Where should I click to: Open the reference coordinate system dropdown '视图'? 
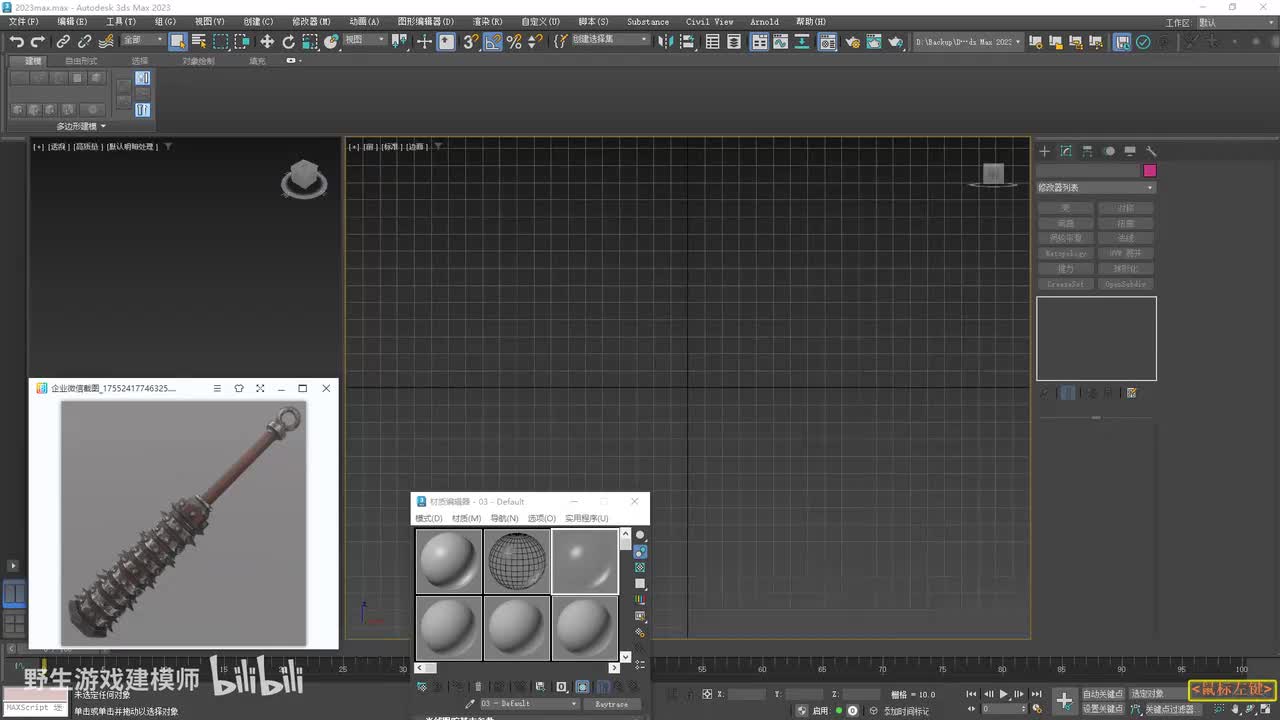pos(365,41)
